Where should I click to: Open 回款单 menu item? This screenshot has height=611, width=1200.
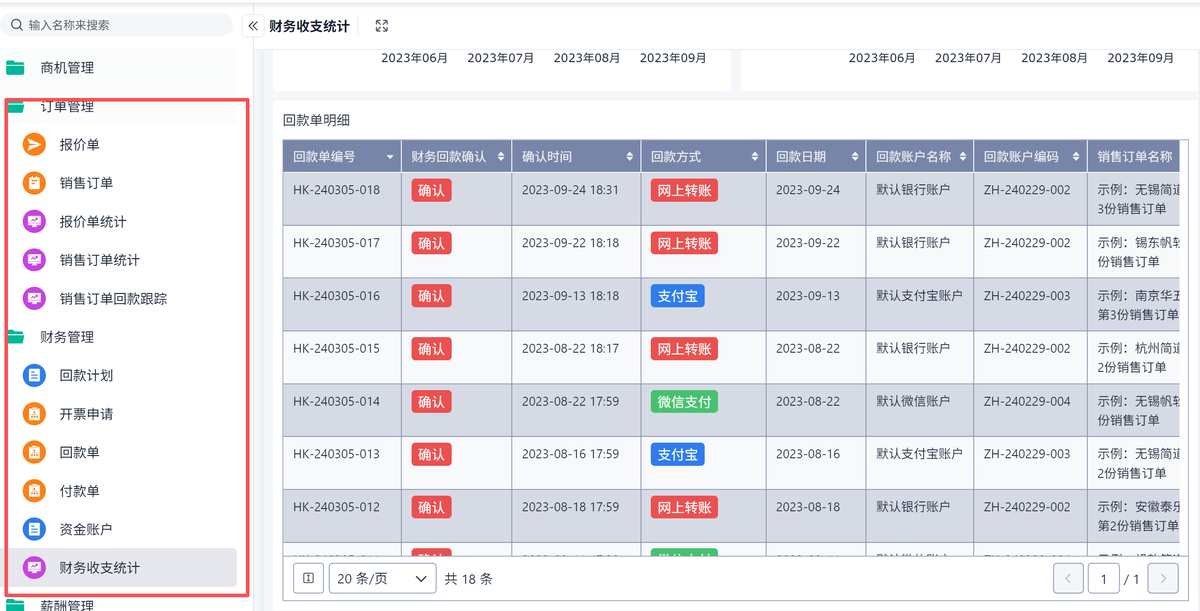[x=80, y=453]
